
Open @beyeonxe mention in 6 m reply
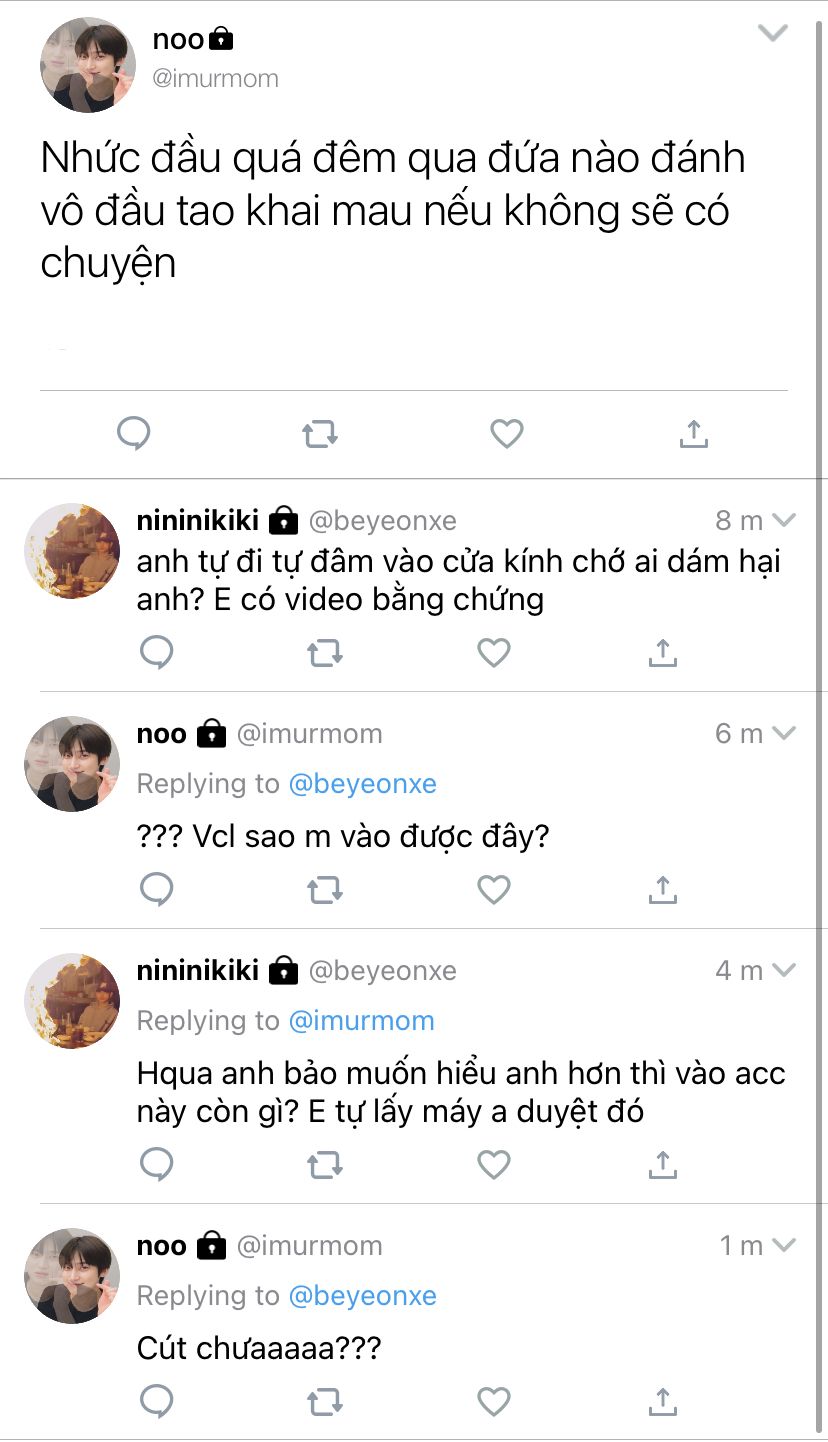pos(362,784)
